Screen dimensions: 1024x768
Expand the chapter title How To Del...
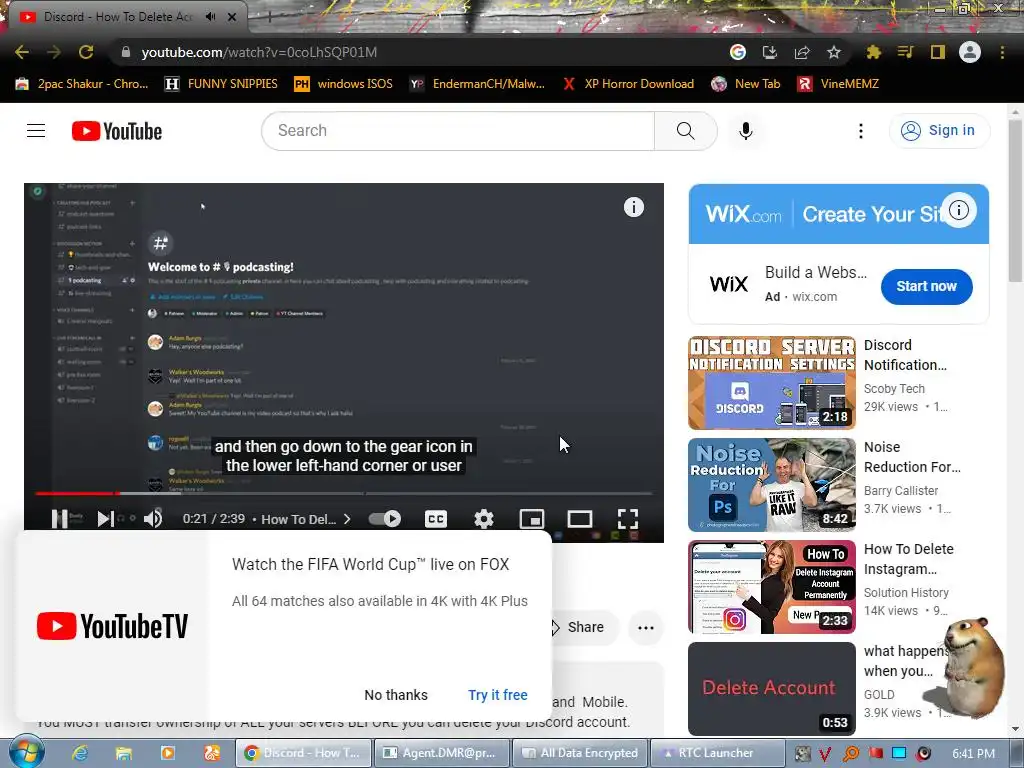306,519
